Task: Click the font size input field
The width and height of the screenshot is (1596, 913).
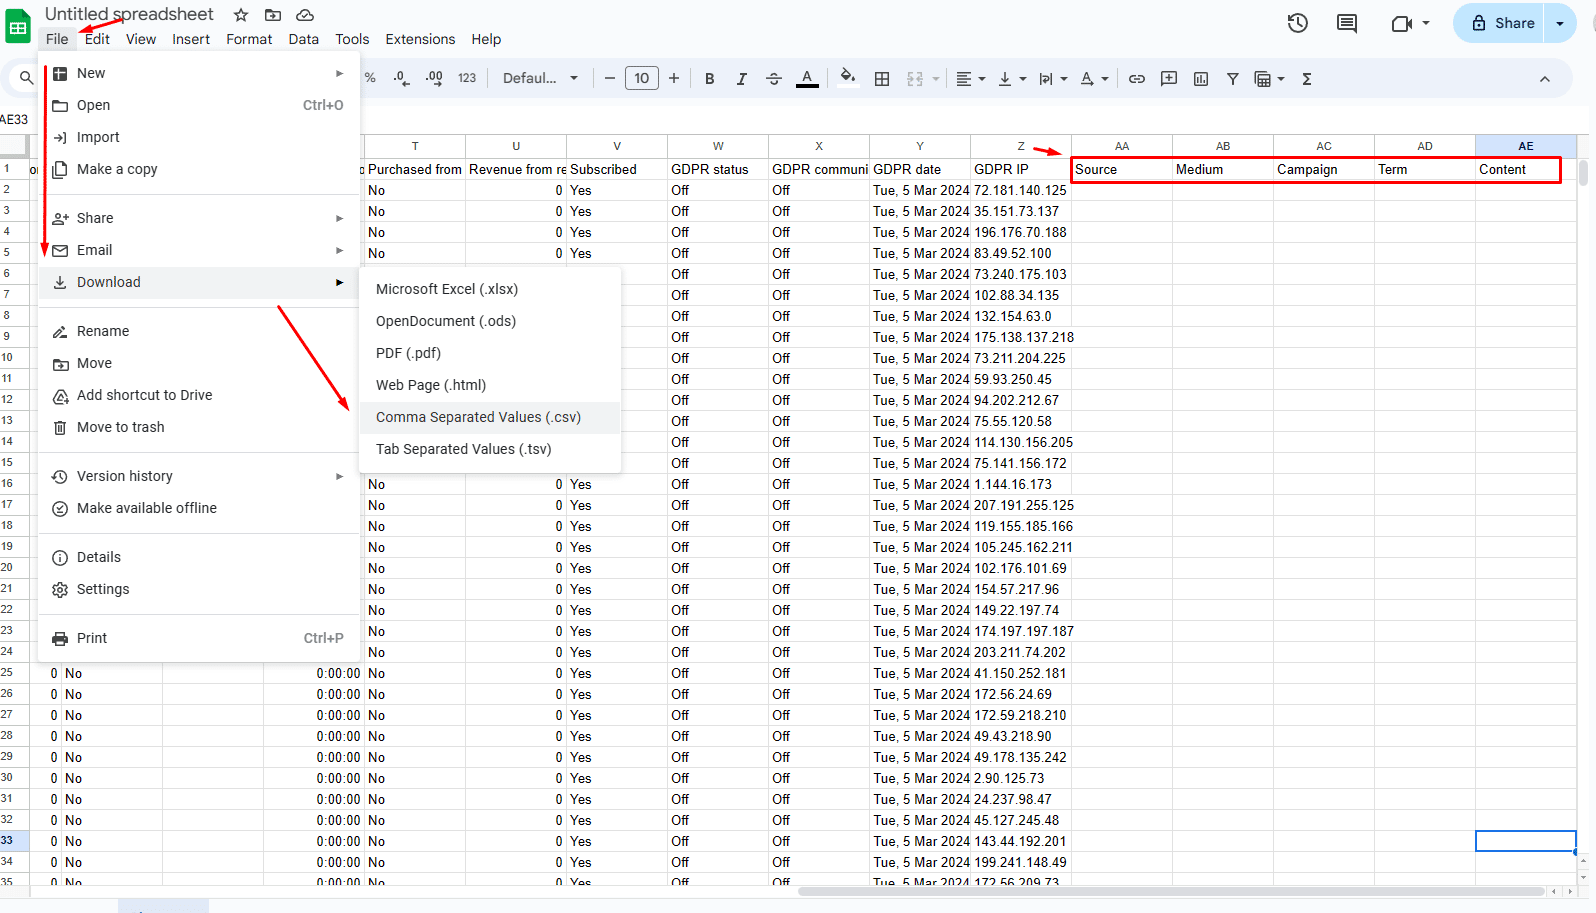Action: (642, 79)
